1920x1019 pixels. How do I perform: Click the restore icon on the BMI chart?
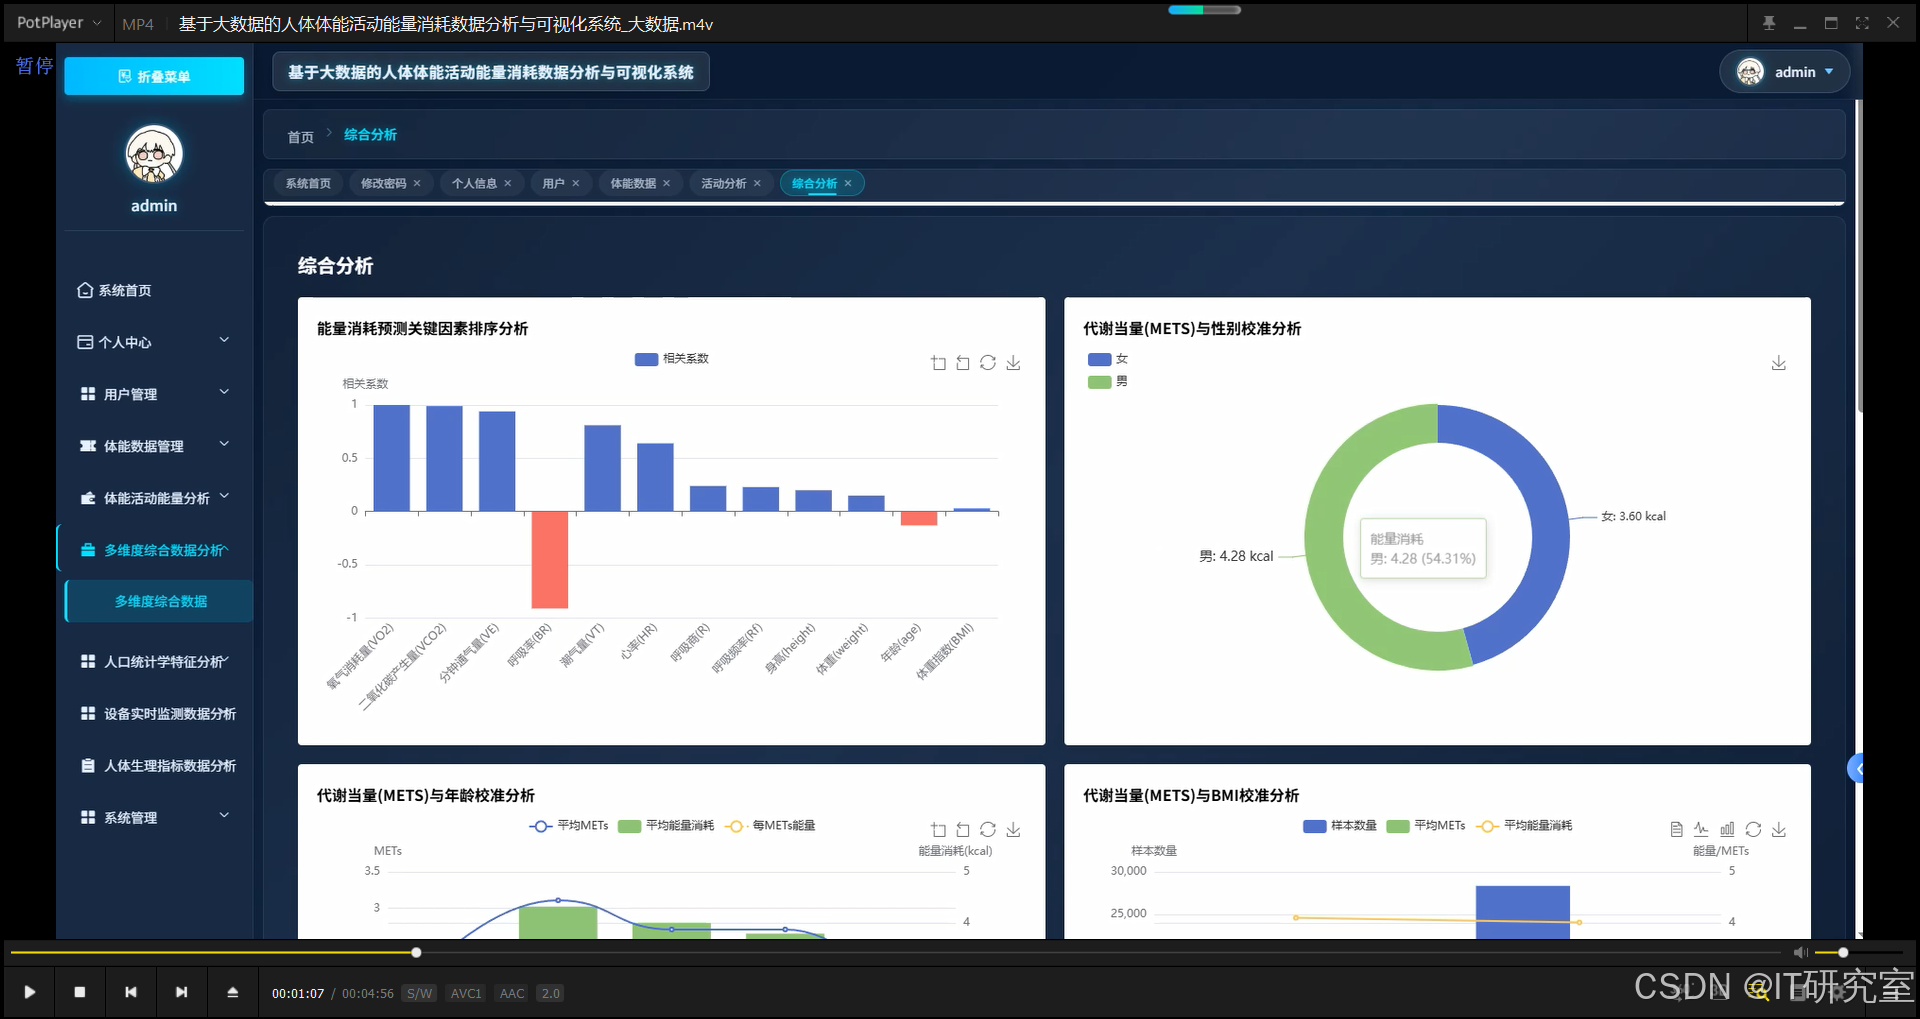pyautogui.click(x=1753, y=830)
